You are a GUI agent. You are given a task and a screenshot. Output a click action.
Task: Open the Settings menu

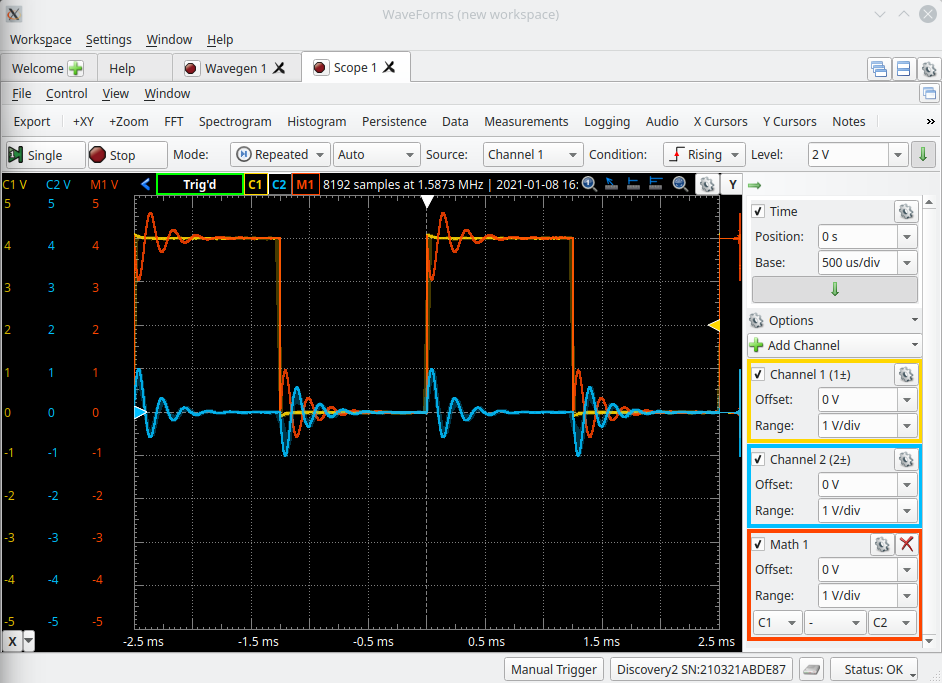click(108, 40)
